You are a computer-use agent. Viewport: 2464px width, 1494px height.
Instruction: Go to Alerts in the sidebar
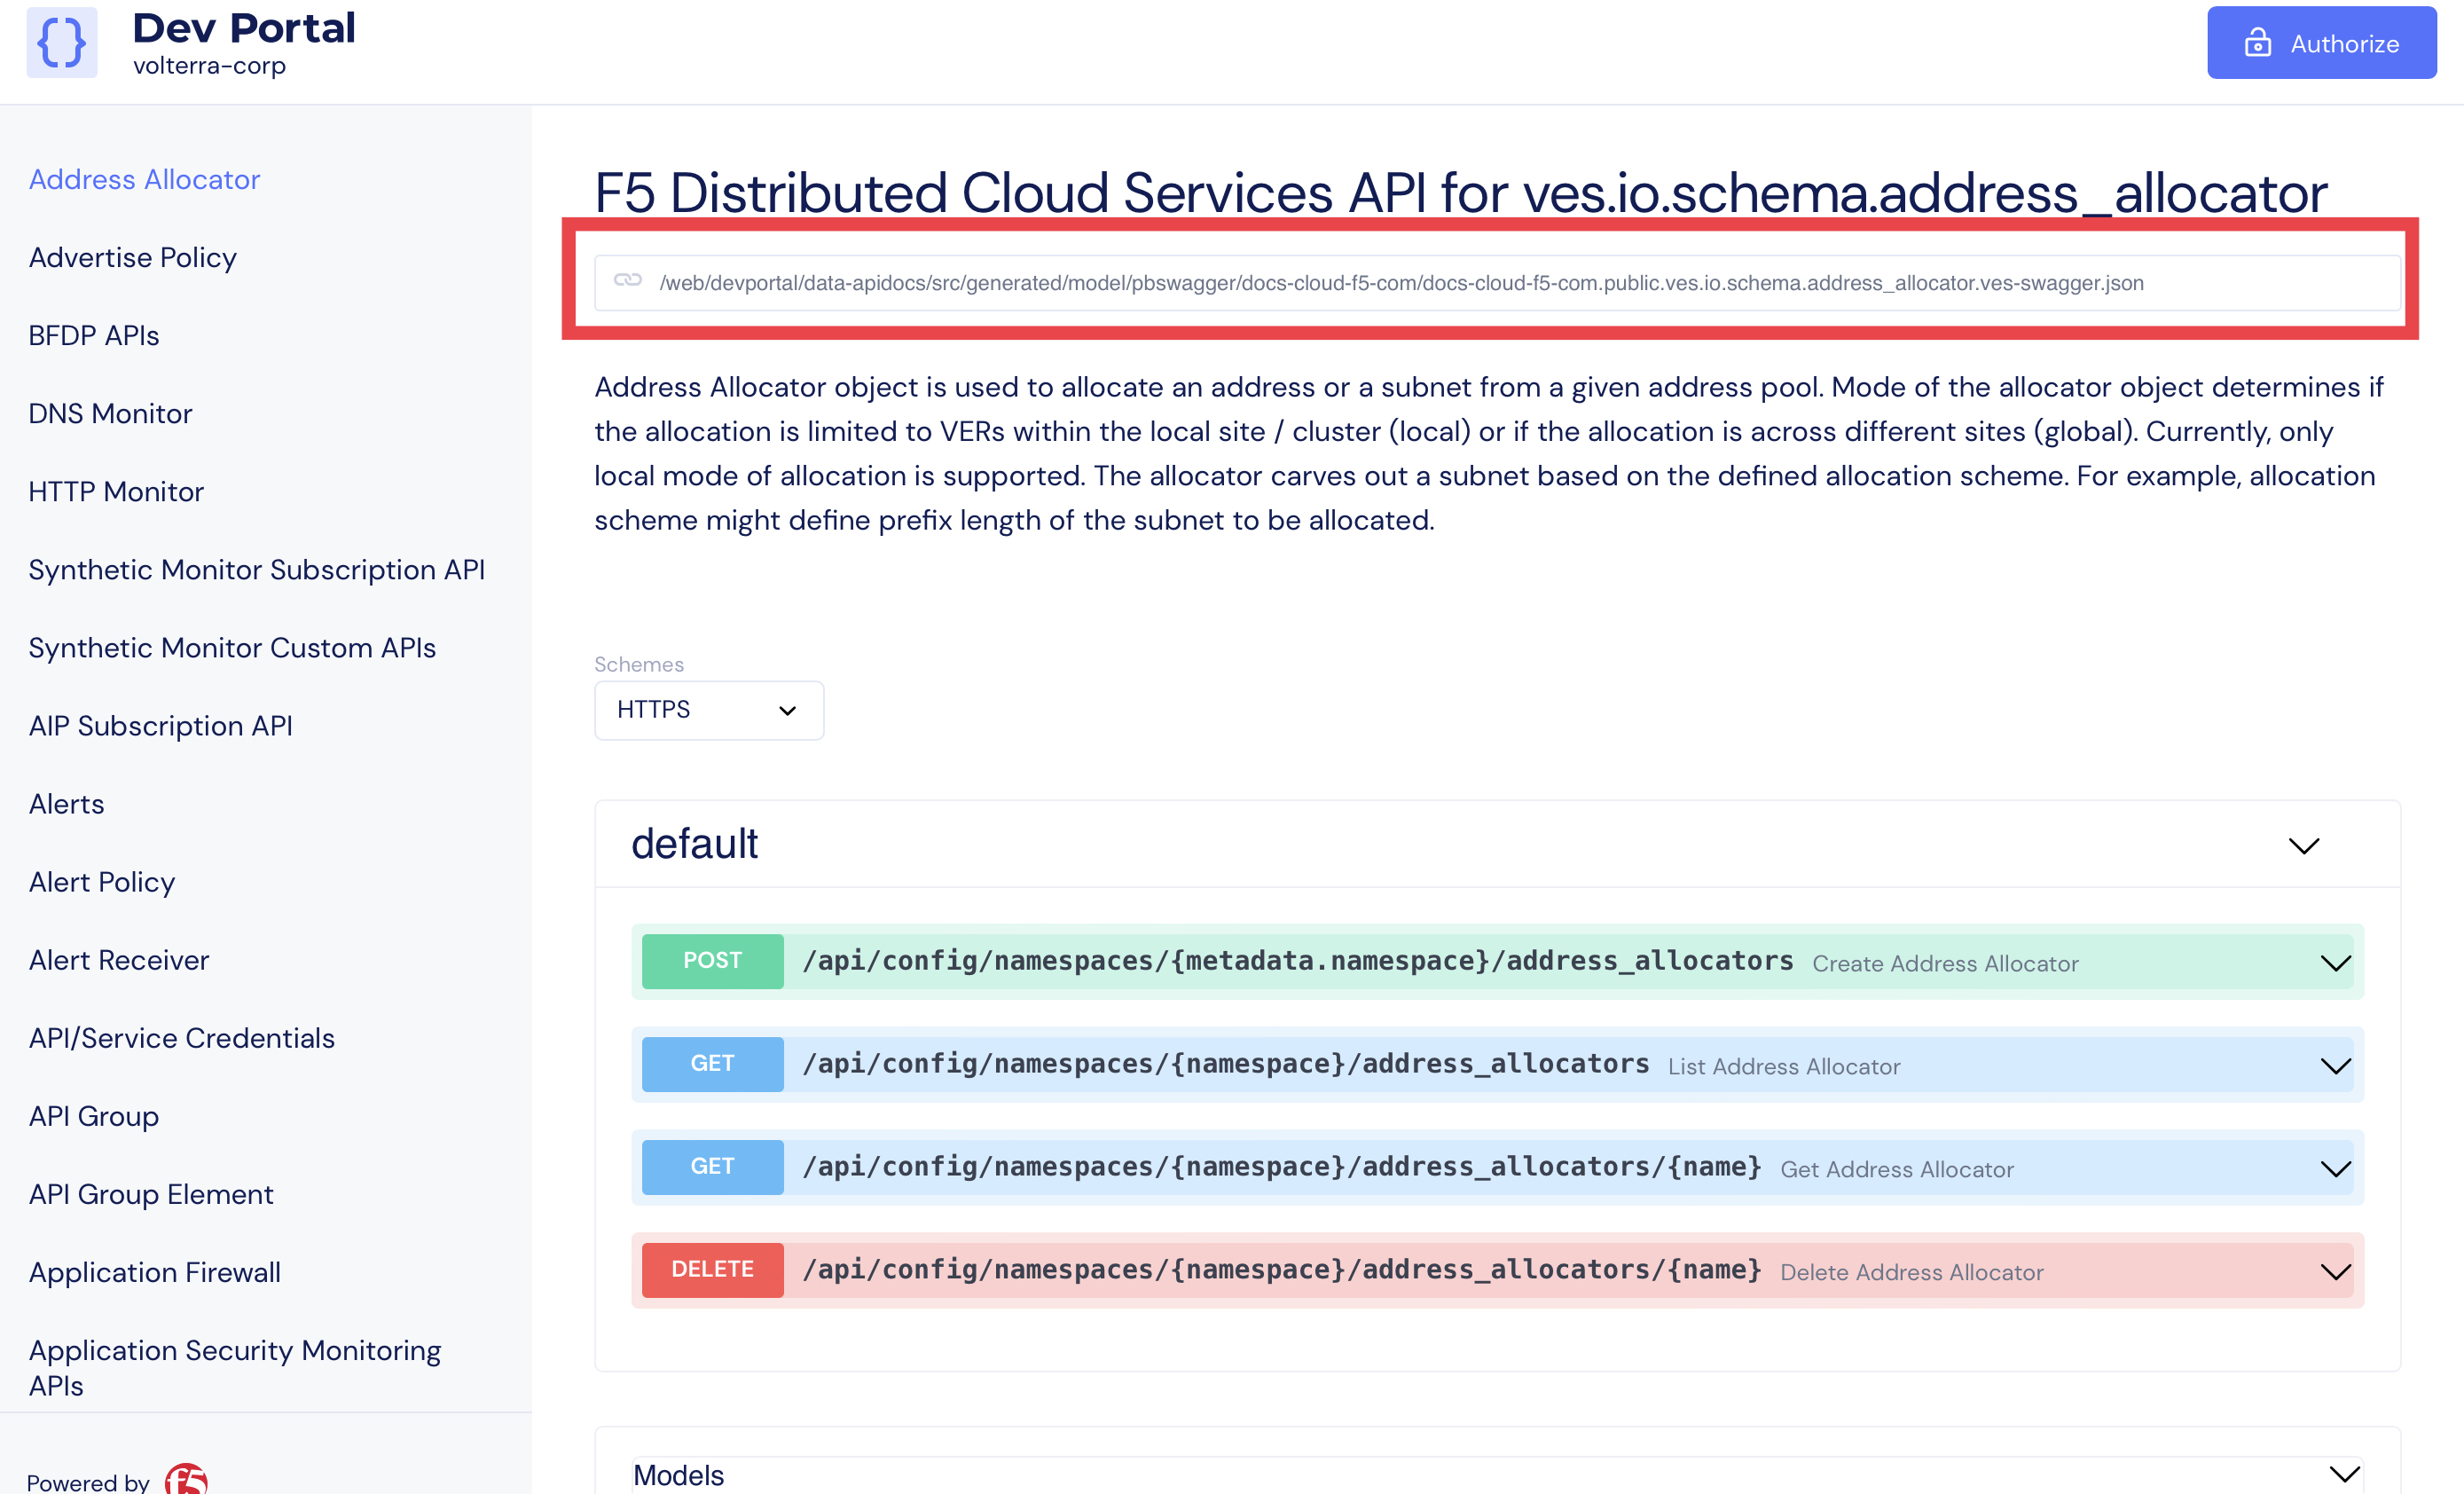pyautogui.click(x=66, y=803)
